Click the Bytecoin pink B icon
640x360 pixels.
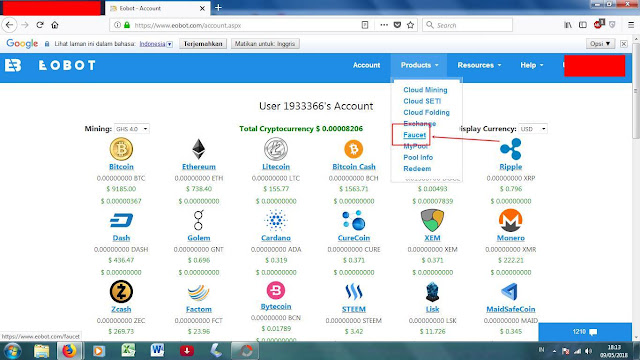(276, 291)
